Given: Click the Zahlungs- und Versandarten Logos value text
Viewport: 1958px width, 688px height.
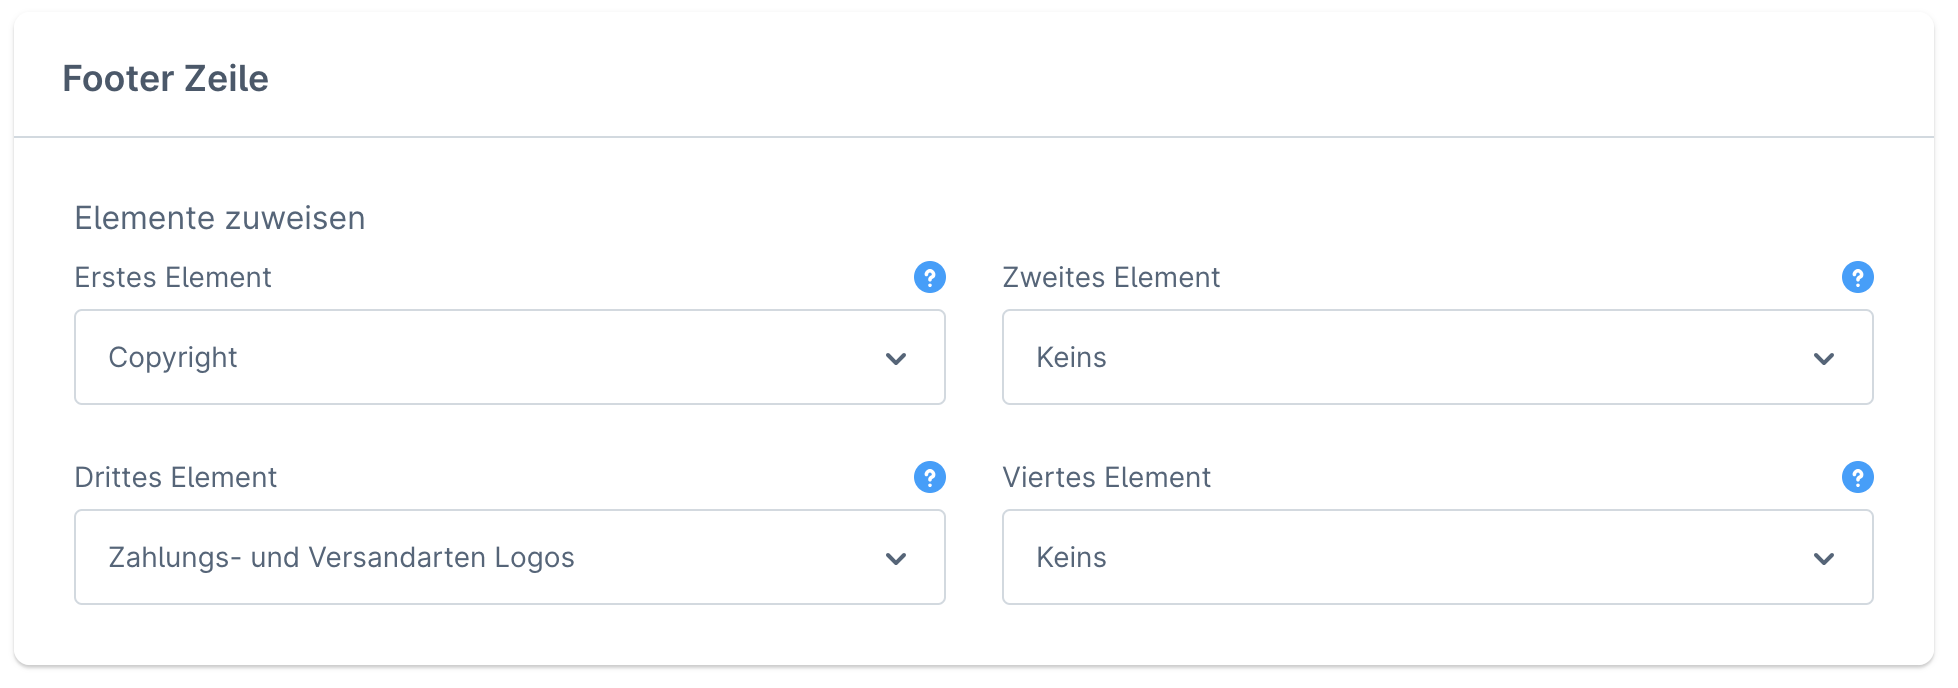Looking at the screenshot, I should pyautogui.click(x=341, y=557).
